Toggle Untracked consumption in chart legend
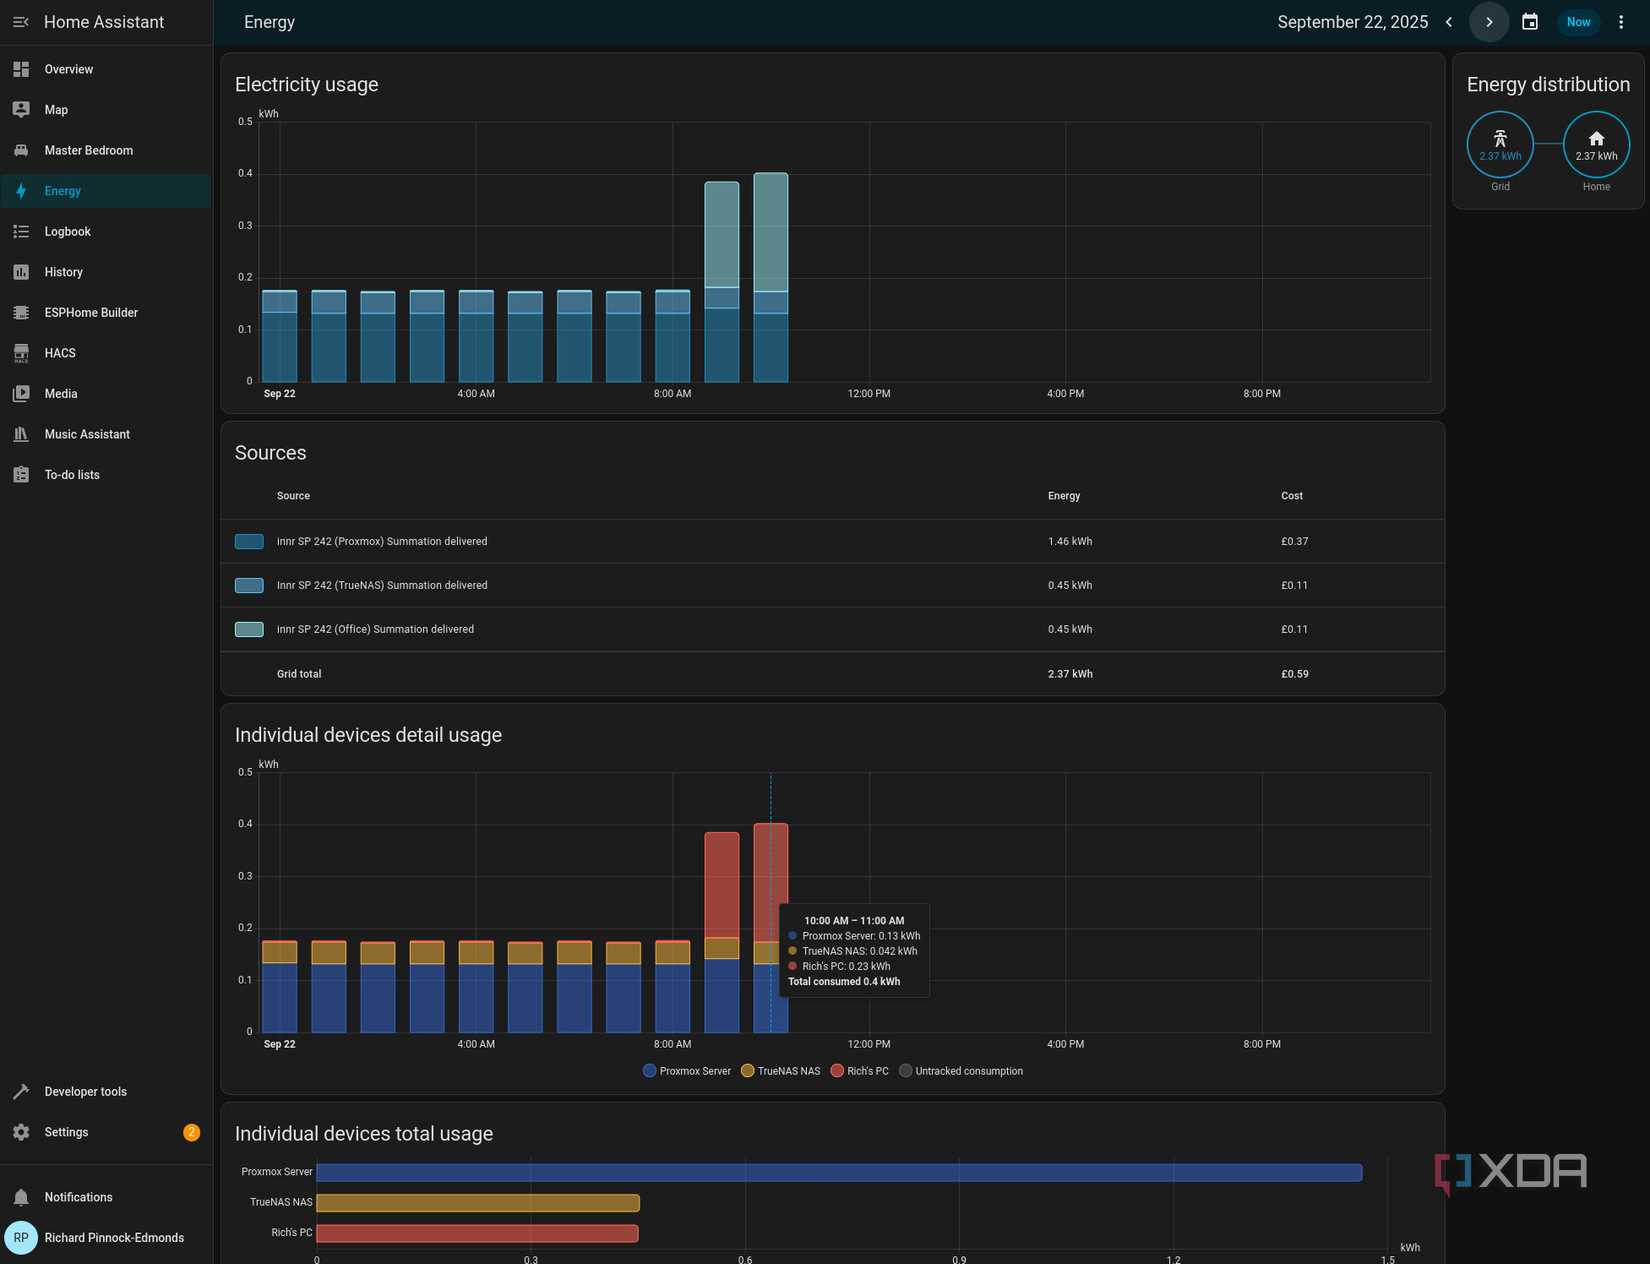 [x=960, y=1071]
